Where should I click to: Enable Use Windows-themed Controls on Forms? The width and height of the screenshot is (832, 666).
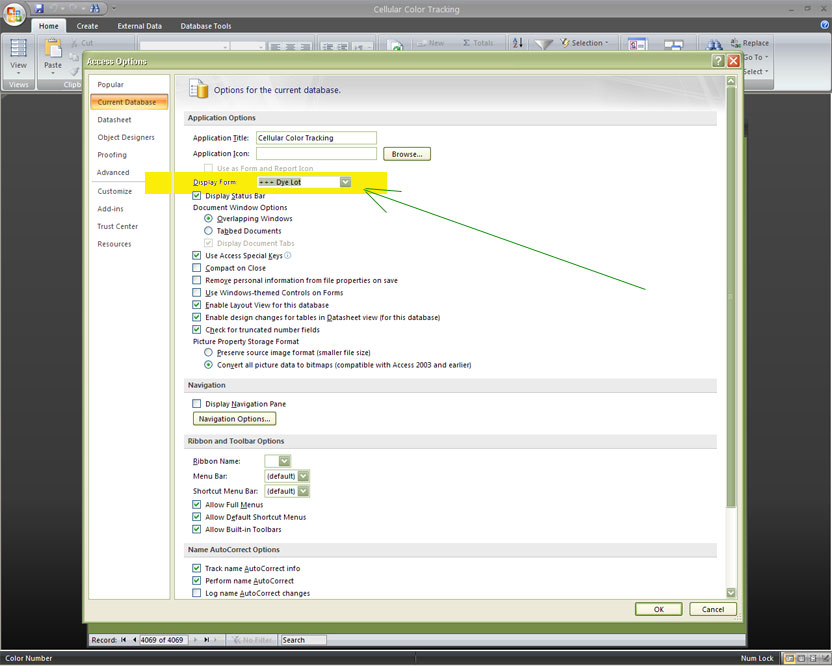pyautogui.click(x=197, y=292)
